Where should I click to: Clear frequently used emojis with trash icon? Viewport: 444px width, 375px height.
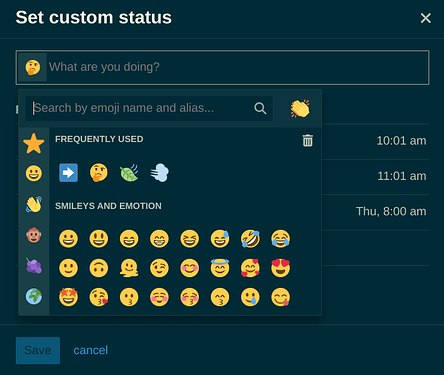click(307, 140)
